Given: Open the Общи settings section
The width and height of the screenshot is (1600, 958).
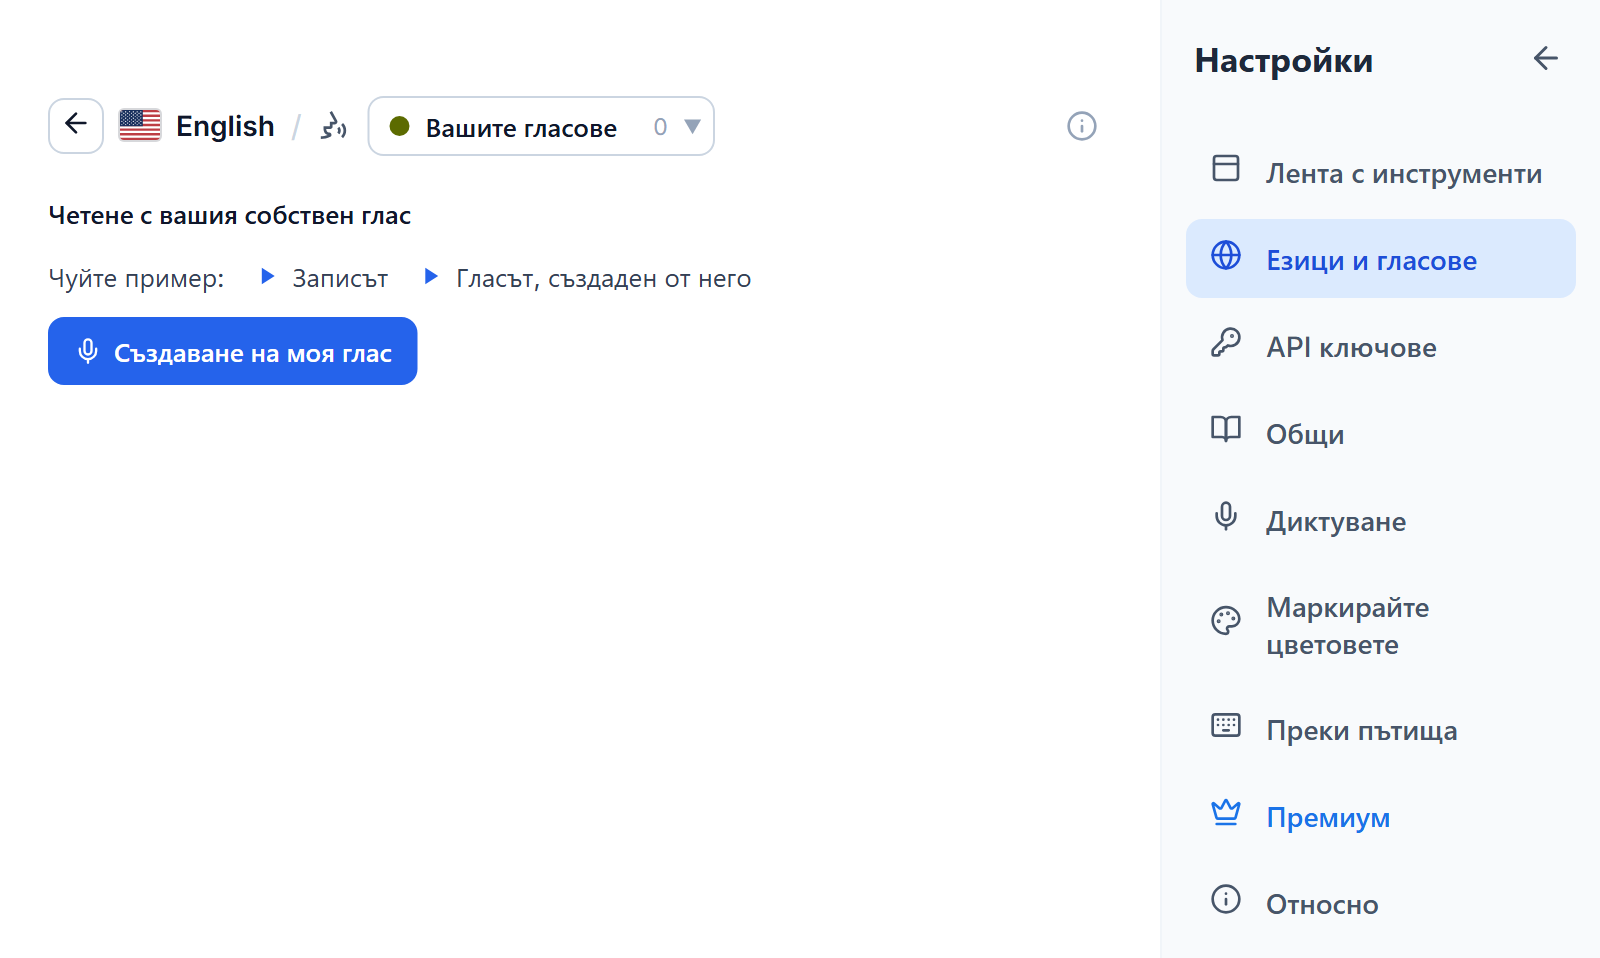Looking at the screenshot, I should [x=1381, y=433].
